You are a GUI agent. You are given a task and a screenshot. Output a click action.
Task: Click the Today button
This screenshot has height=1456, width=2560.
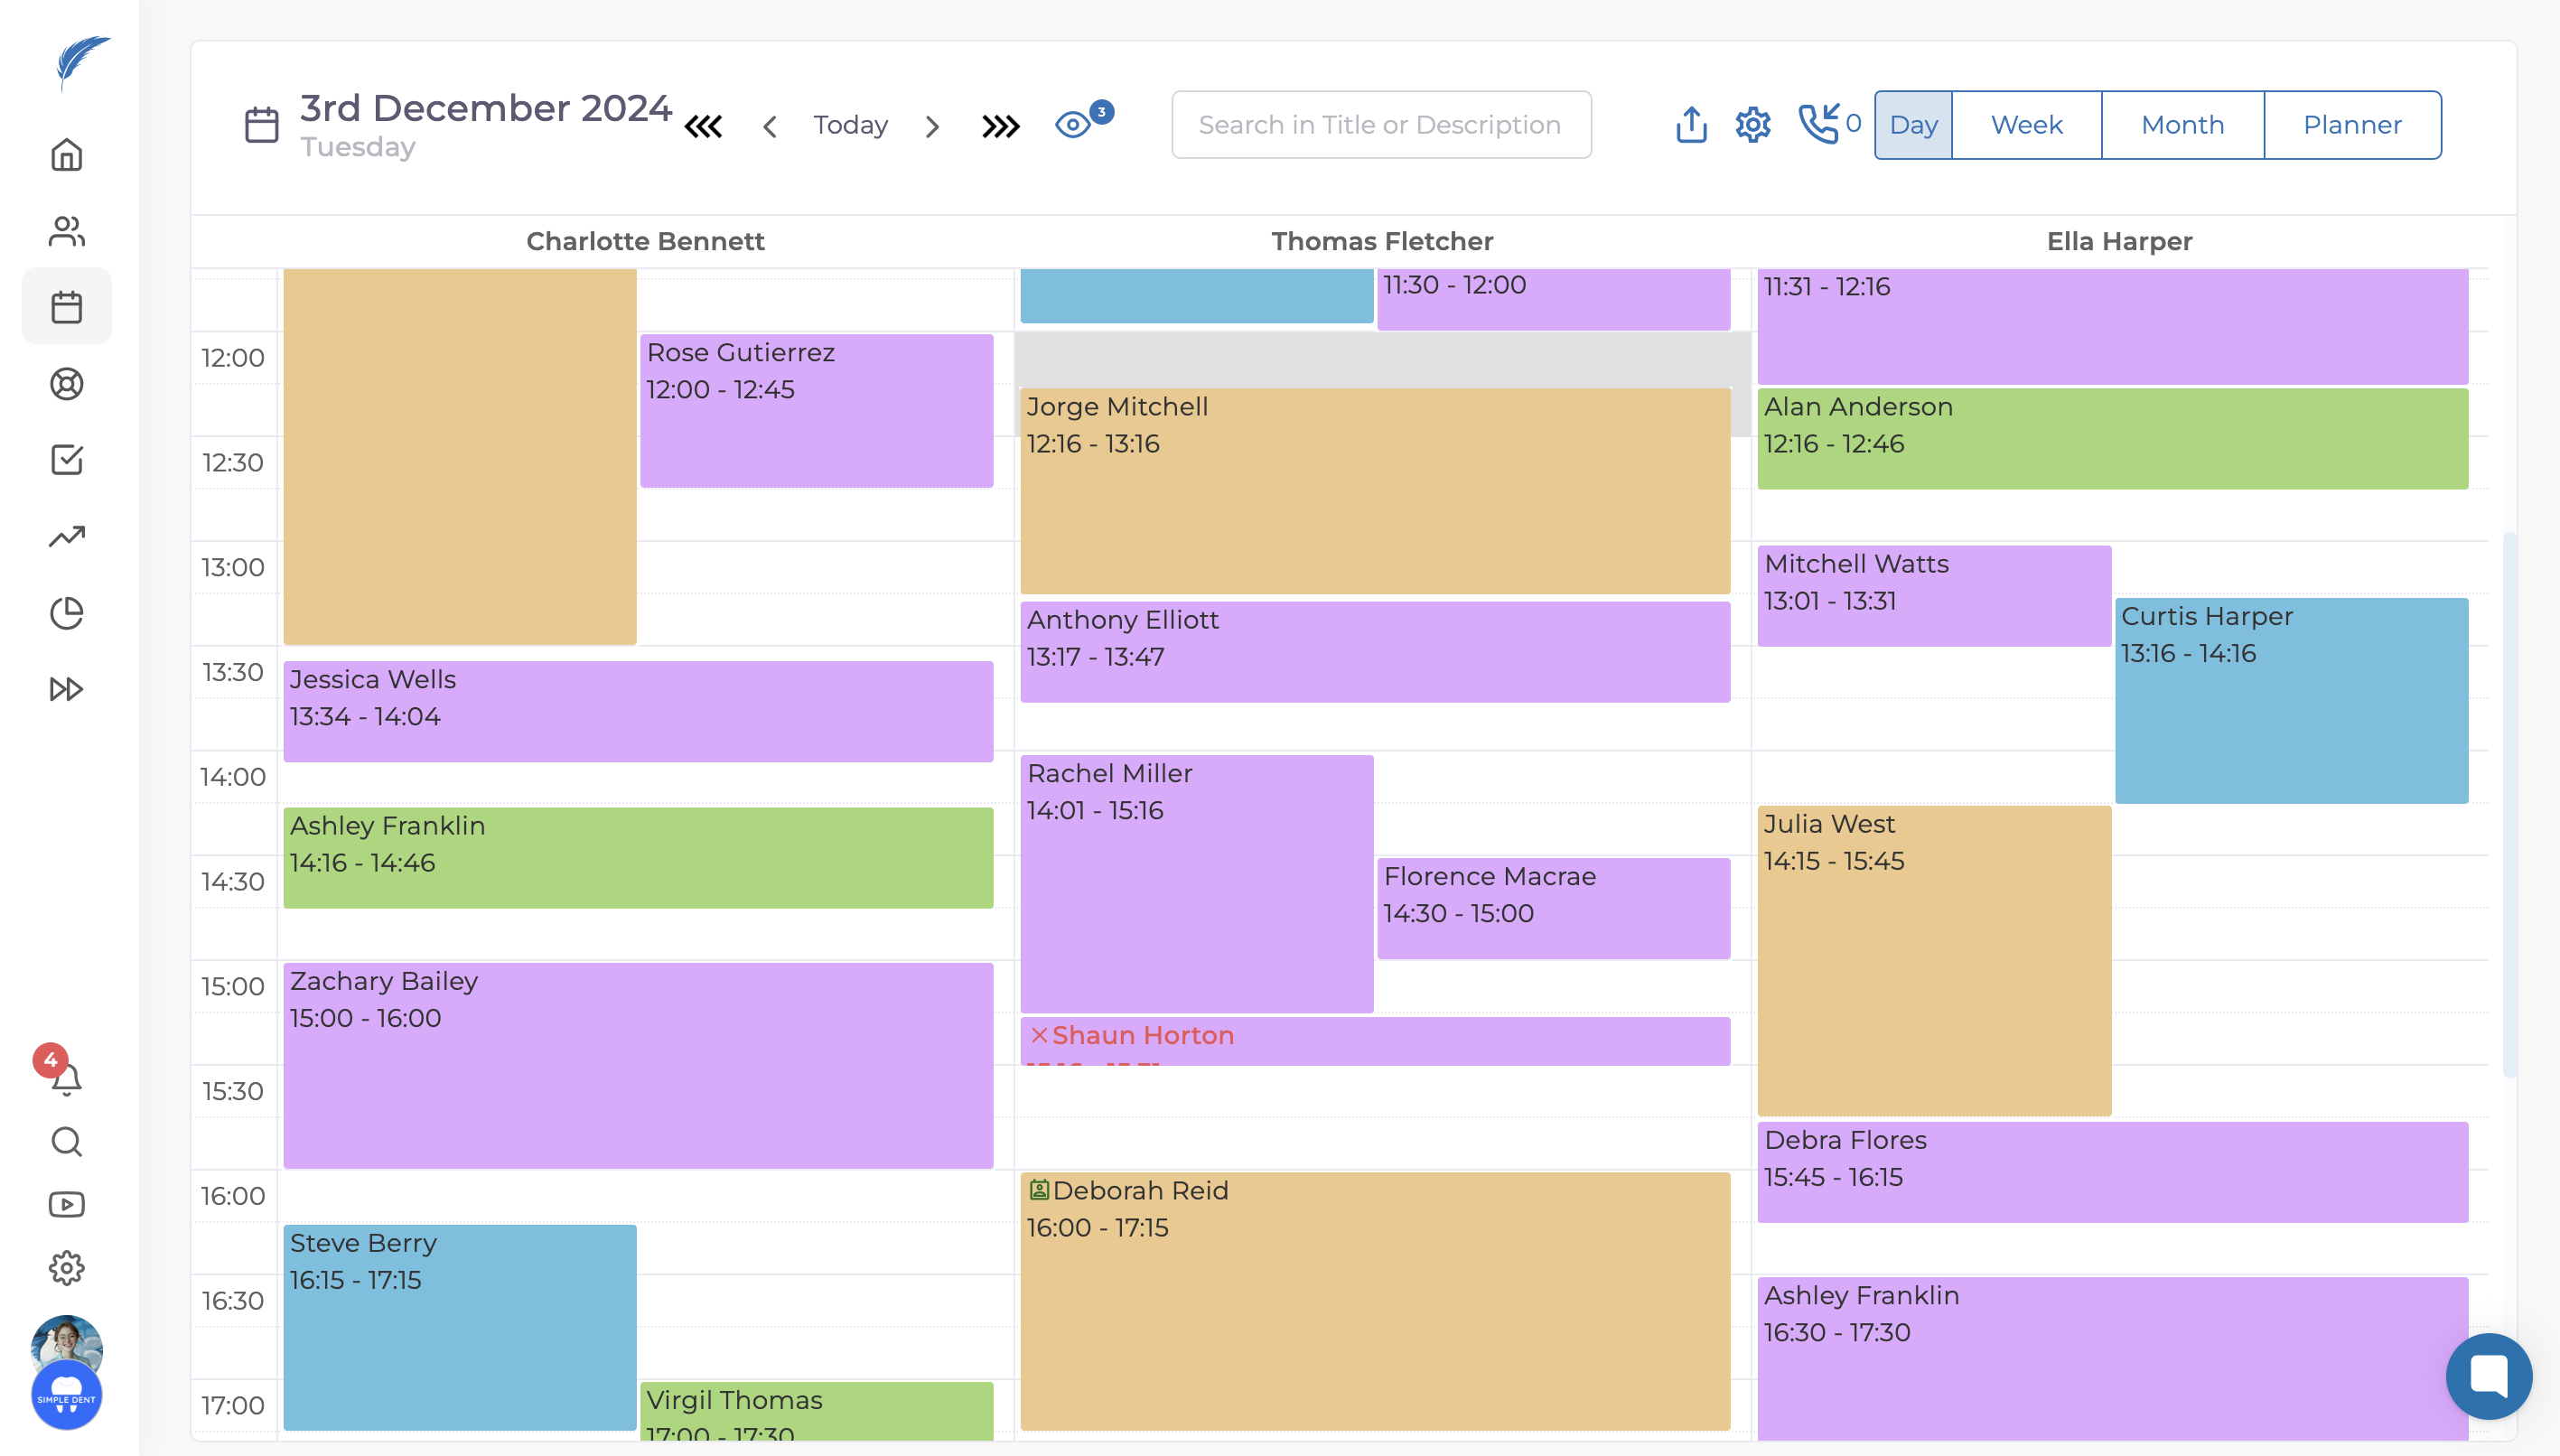(850, 125)
